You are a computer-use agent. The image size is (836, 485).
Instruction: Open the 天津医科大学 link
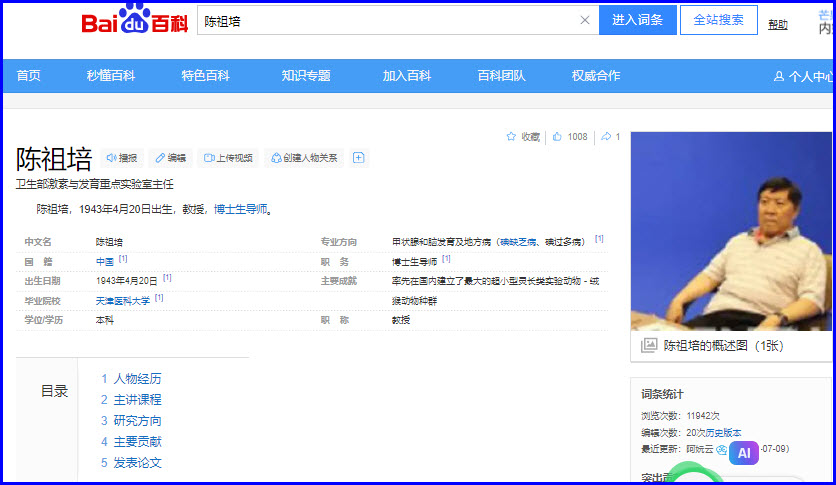[x=124, y=300]
